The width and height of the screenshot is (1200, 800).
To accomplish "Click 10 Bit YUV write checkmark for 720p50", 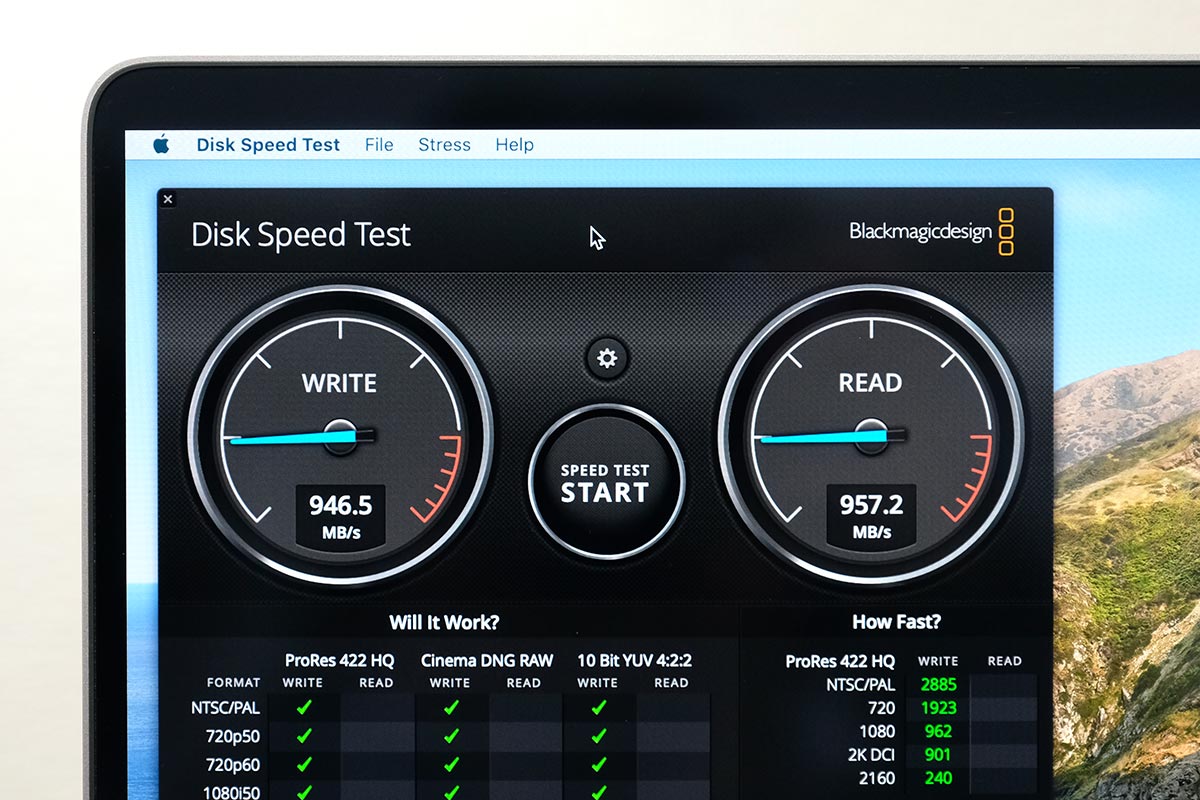I will click(x=598, y=736).
